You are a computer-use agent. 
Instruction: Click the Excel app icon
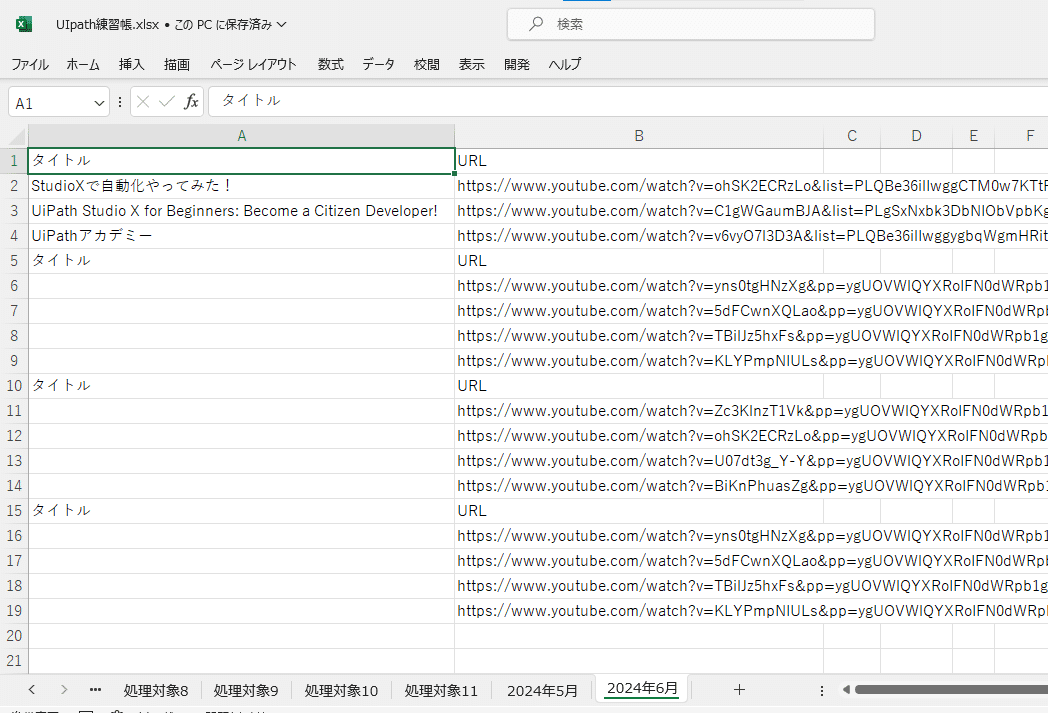coord(24,24)
